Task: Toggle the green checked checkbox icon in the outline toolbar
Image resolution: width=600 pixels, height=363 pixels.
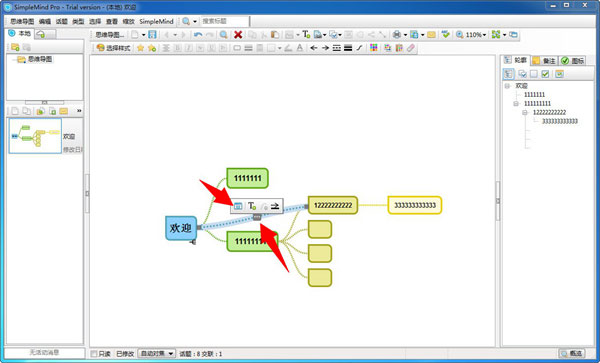Action: click(x=545, y=74)
